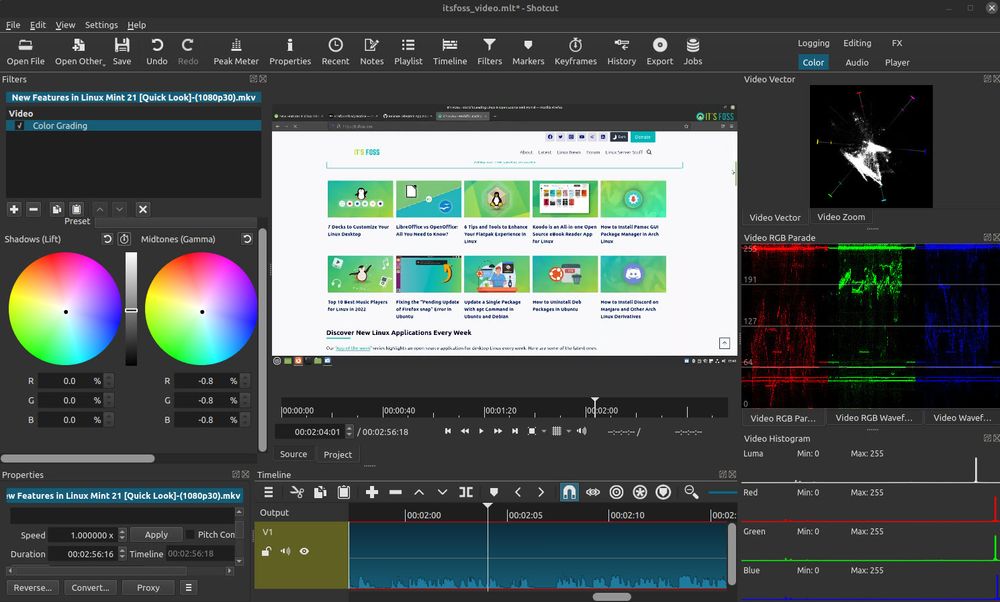Viewport: 1000px width, 602px height.
Task: Mute the V1 track audio
Action: pyautogui.click(x=285, y=551)
